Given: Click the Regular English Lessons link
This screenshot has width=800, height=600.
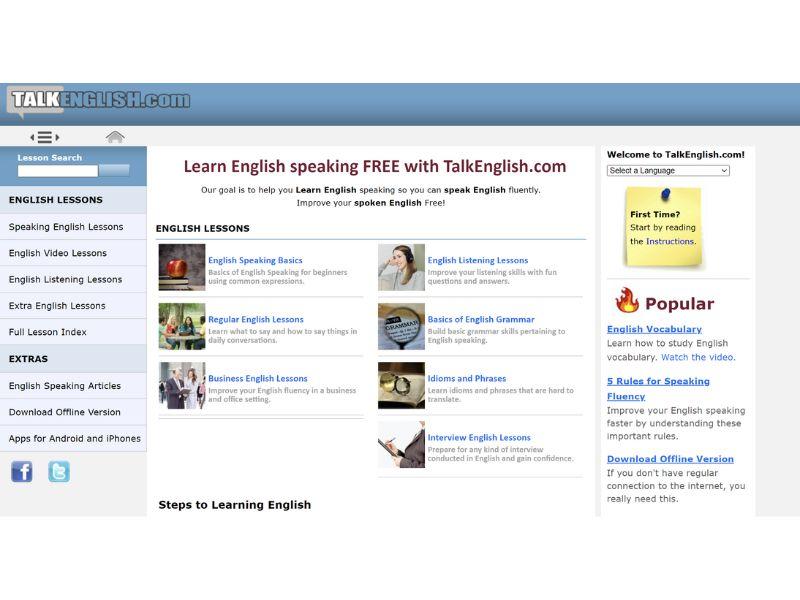Looking at the screenshot, I should click(x=256, y=319).
